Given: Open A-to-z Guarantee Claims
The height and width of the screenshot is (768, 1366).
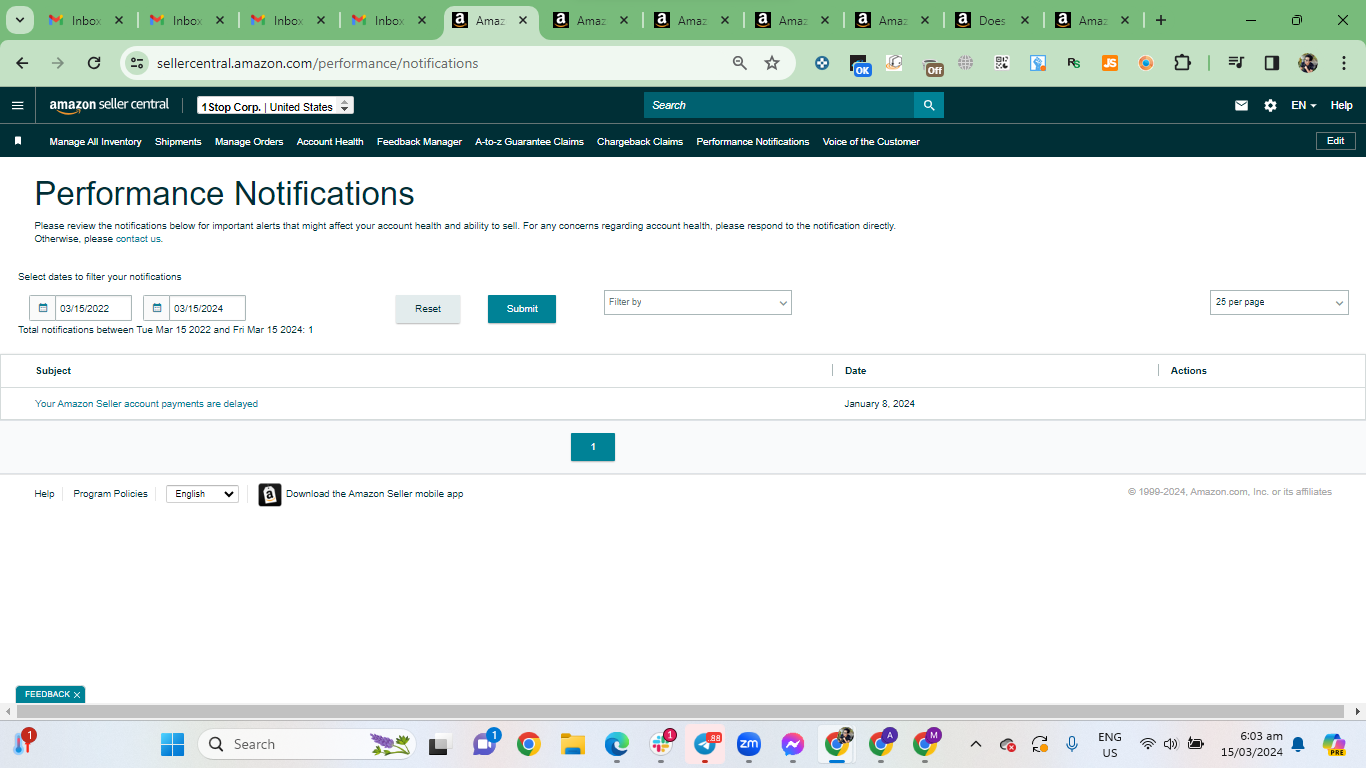Looking at the screenshot, I should click(529, 142).
